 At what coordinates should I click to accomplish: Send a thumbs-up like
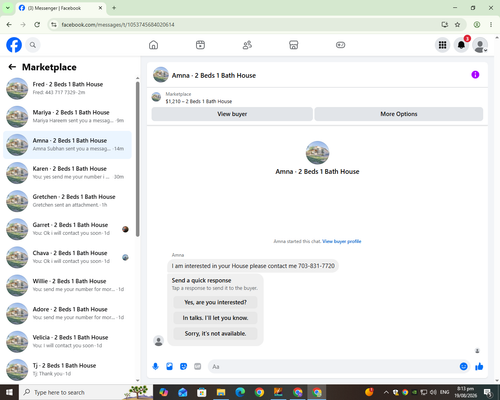pyautogui.click(x=479, y=367)
